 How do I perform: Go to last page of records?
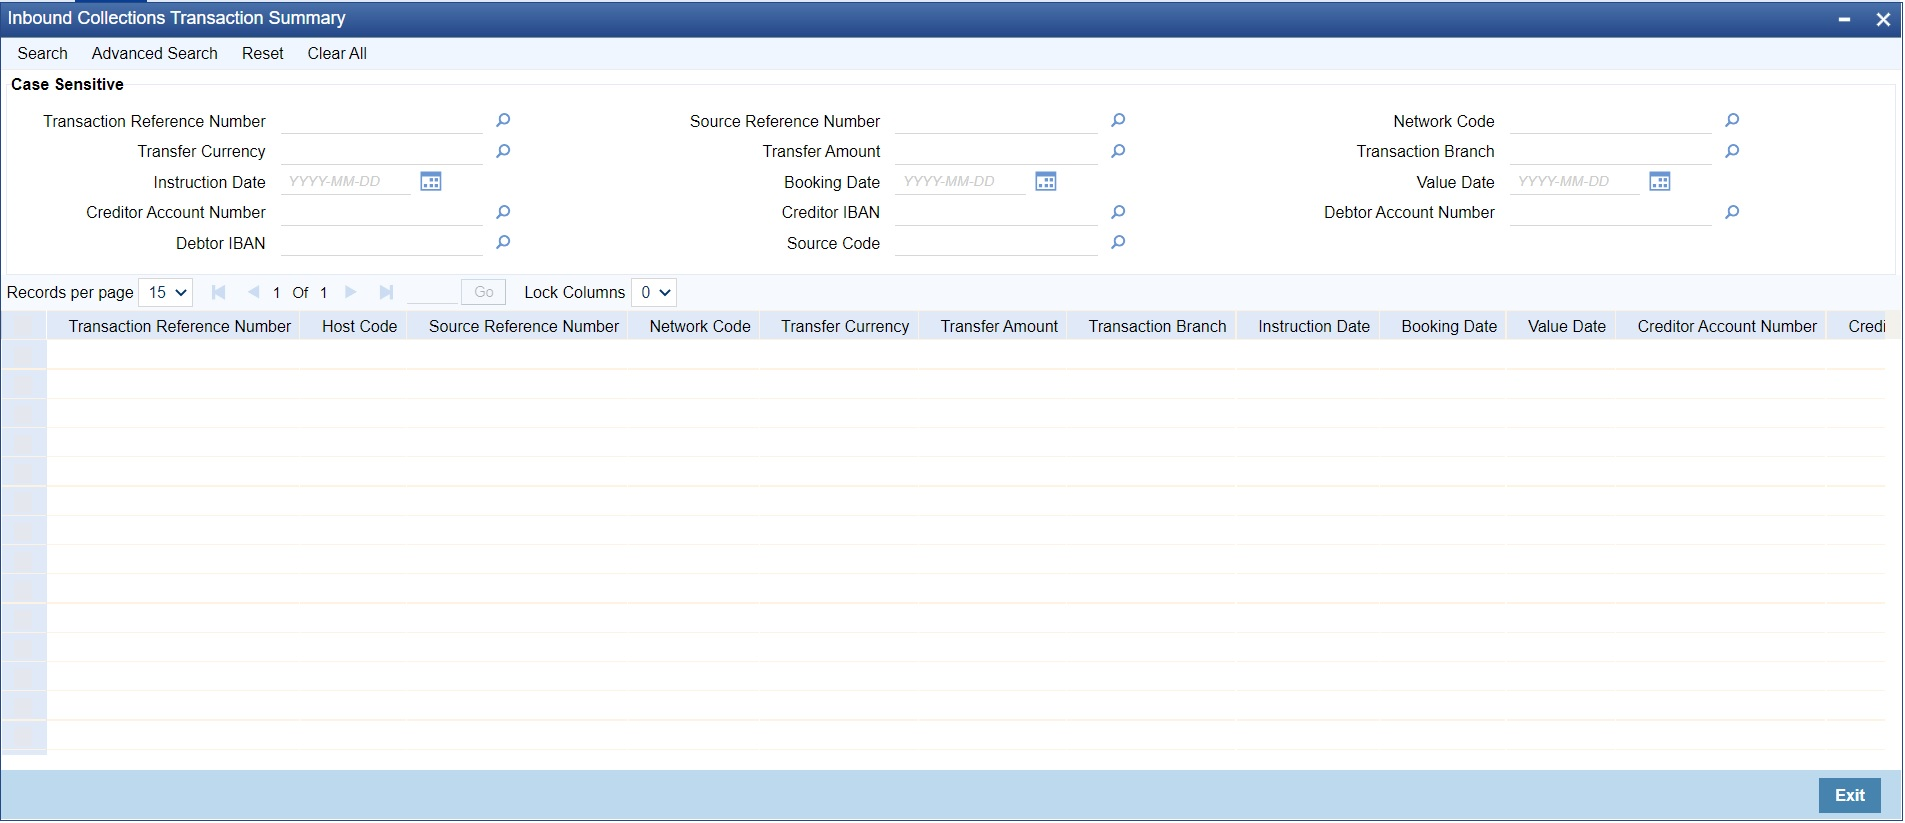386,292
